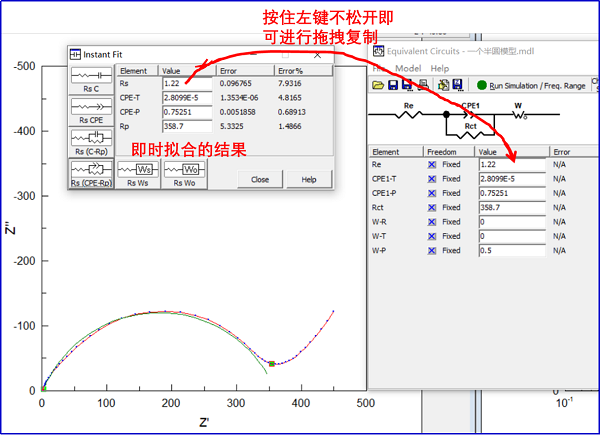
Task: Click the open folder icon in Equivalent Circuits
Action: click(379, 86)
